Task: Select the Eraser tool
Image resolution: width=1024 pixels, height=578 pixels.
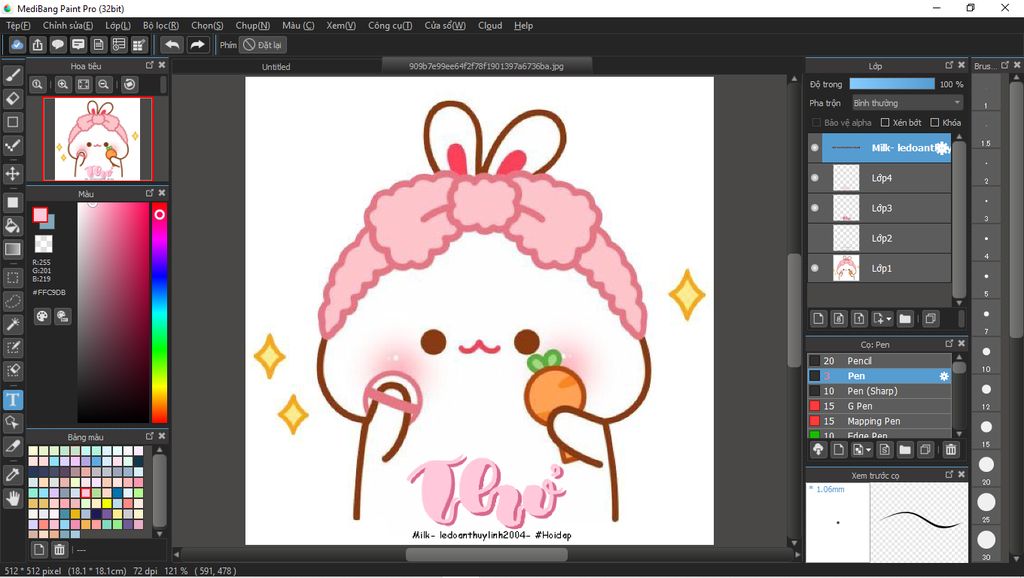Action: pos(12,99)
